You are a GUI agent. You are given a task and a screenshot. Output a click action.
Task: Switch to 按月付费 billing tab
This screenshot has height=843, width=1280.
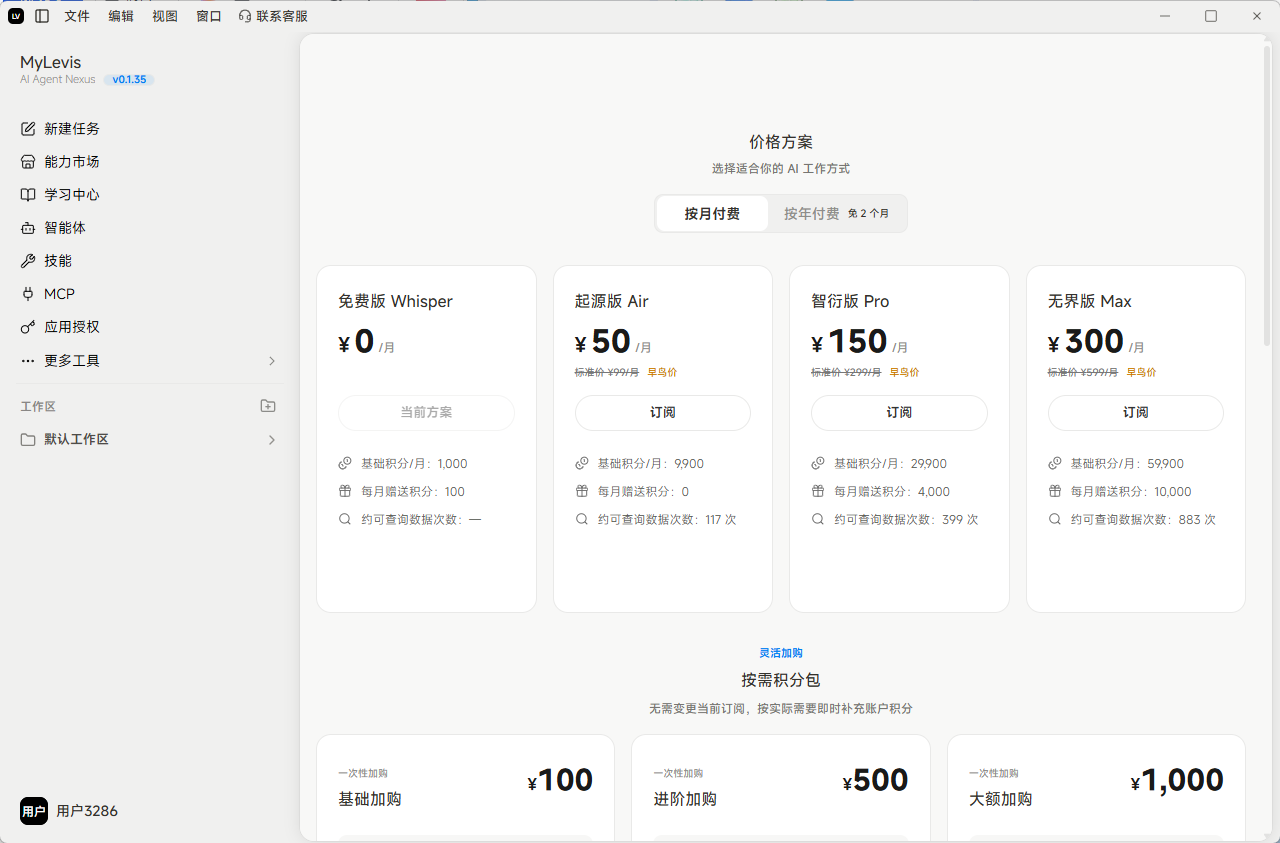point(712,214)
